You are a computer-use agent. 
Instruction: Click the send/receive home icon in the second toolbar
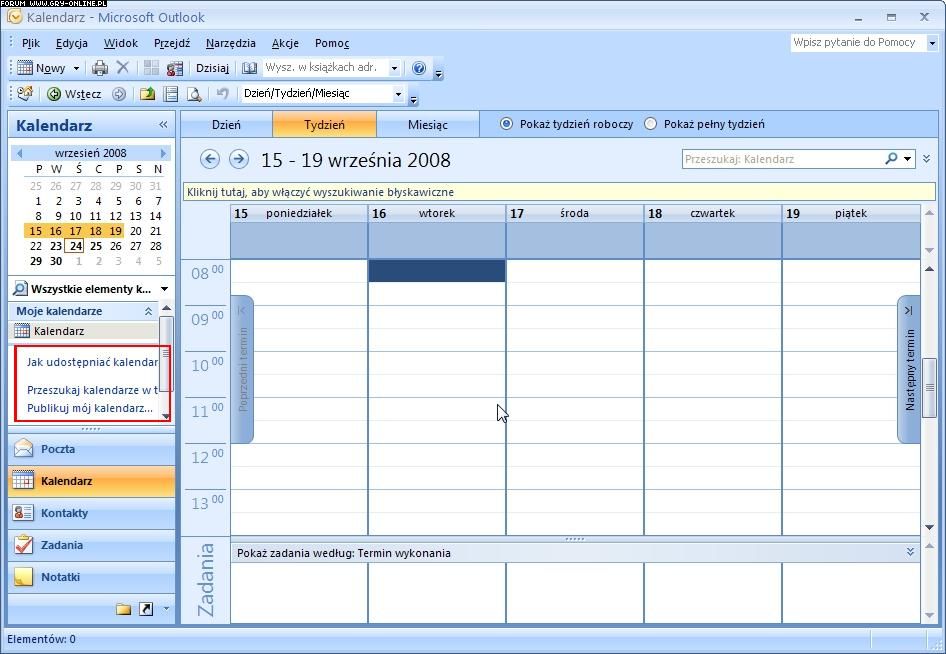pyautogui.click(x=25, y=94)
